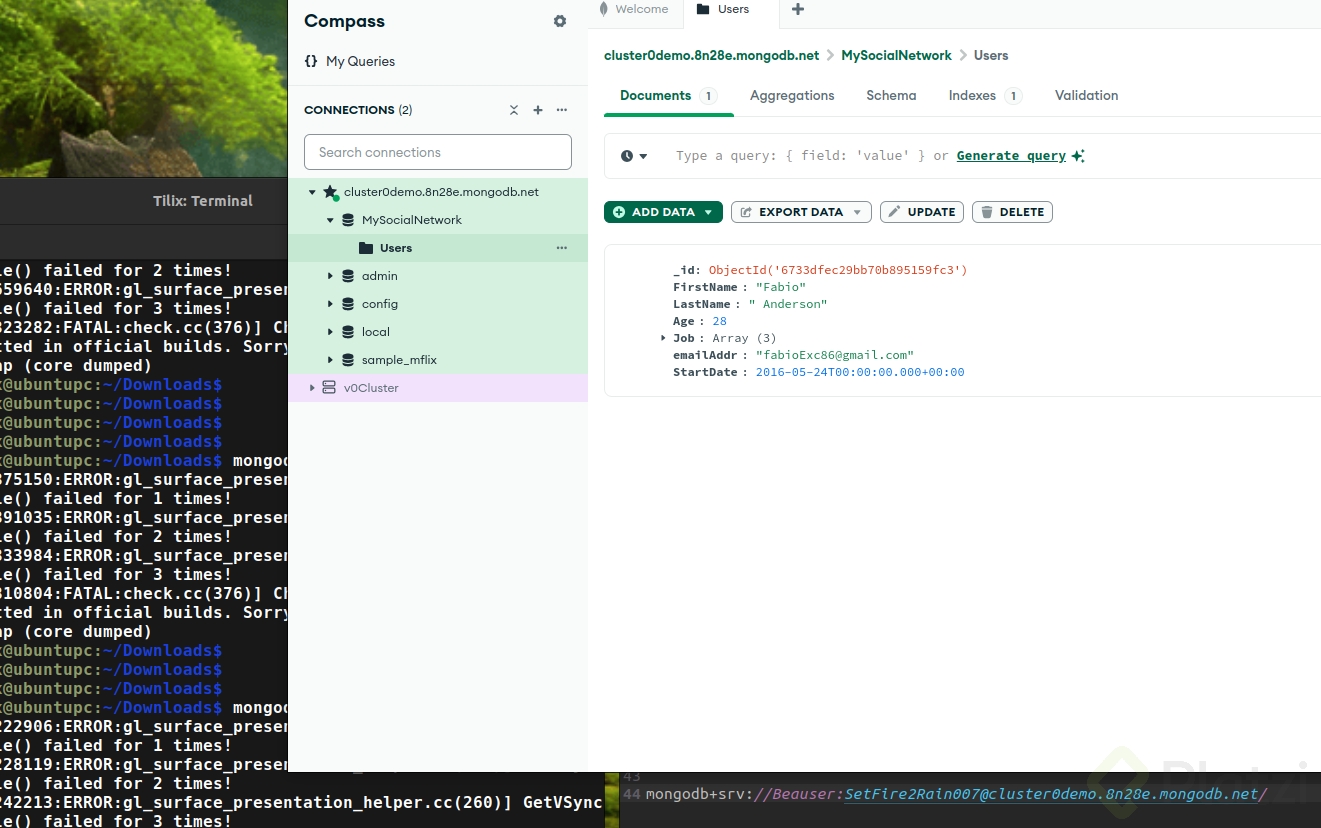Open My Queries curly braces icon
This screenshot has height=828, width=1321.
[311, 61]
